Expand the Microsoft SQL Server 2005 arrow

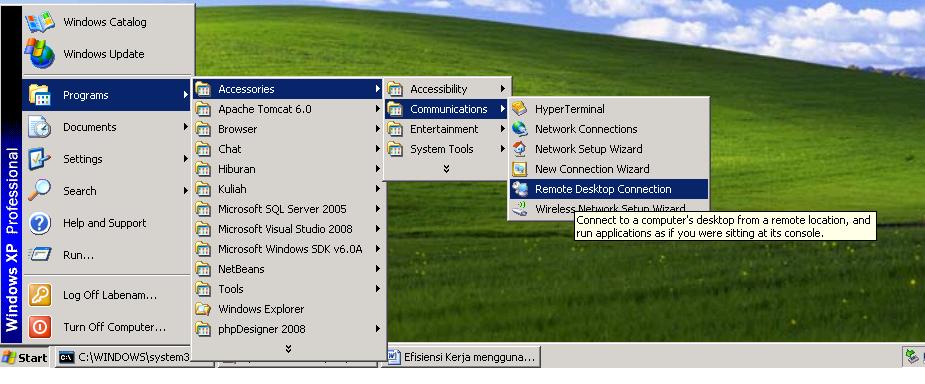pos(377,209)
